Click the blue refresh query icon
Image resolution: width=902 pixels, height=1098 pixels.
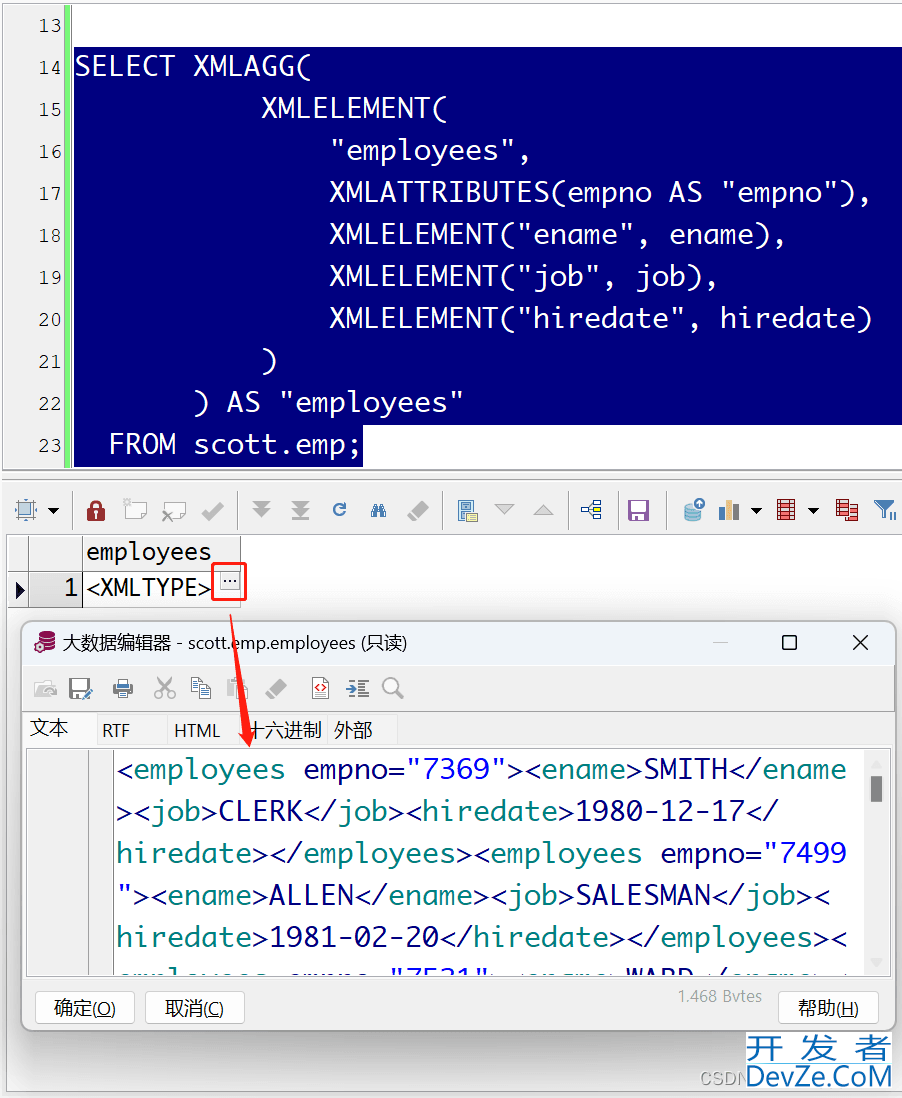[x=340, y=509]
